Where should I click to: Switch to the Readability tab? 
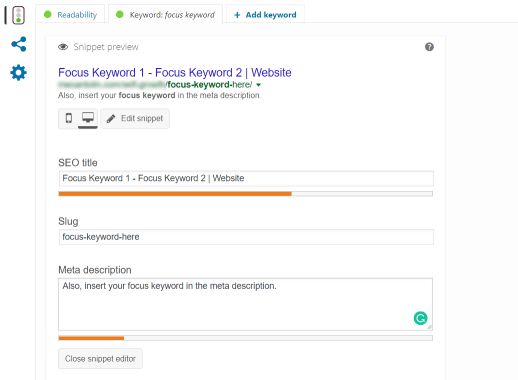tap(70, 14)
